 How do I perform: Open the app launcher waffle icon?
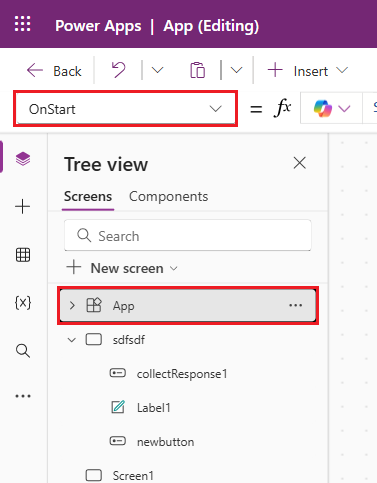[22, 24]
